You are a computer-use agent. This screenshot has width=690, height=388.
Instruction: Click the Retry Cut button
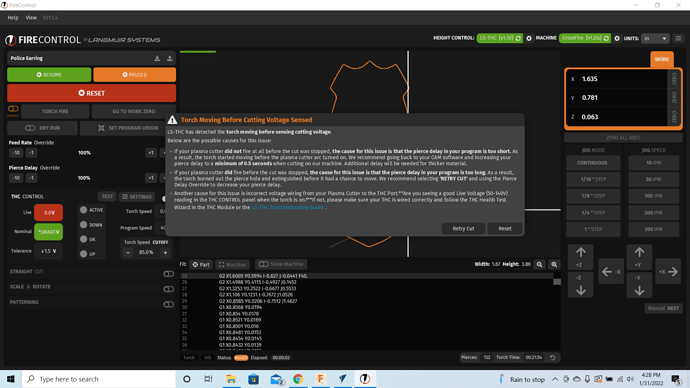463,228
